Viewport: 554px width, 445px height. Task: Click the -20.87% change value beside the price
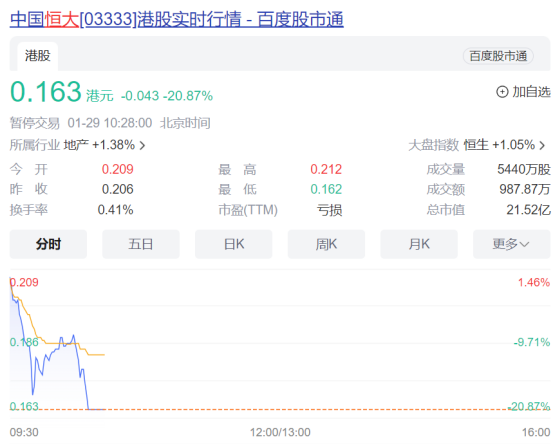pos(188,96)
